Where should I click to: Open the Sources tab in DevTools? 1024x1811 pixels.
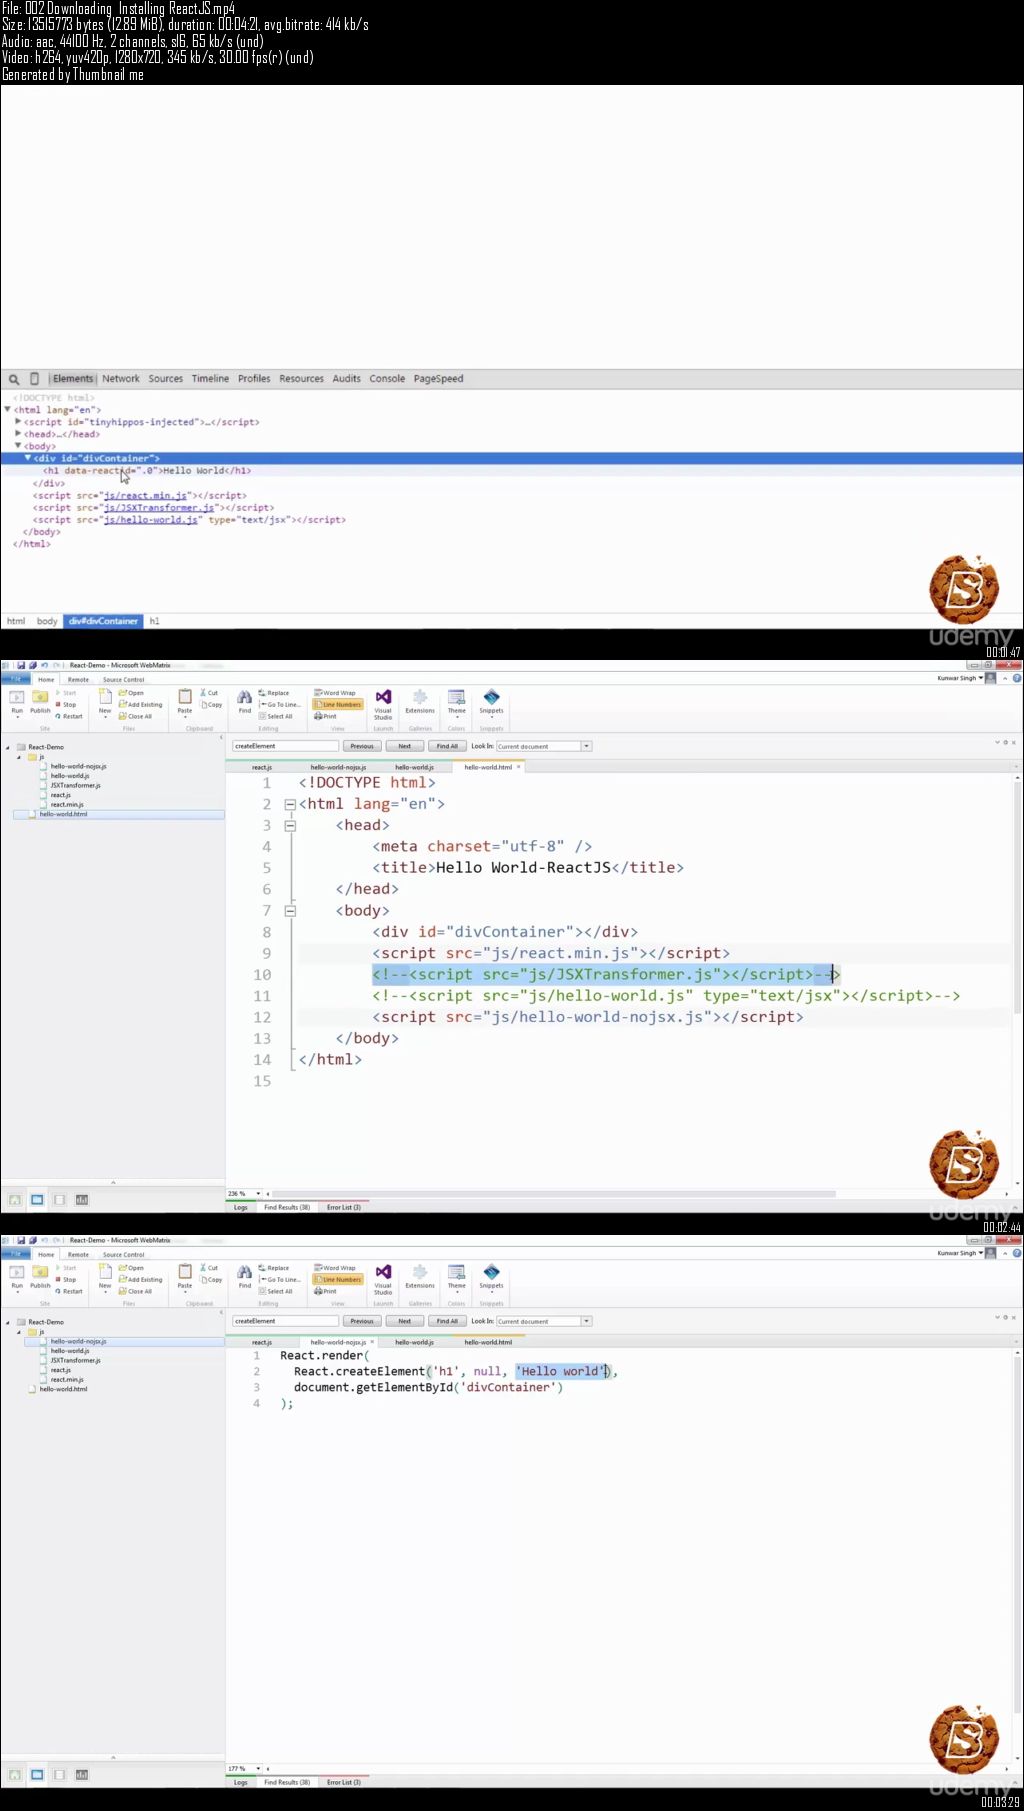[166, 379]
